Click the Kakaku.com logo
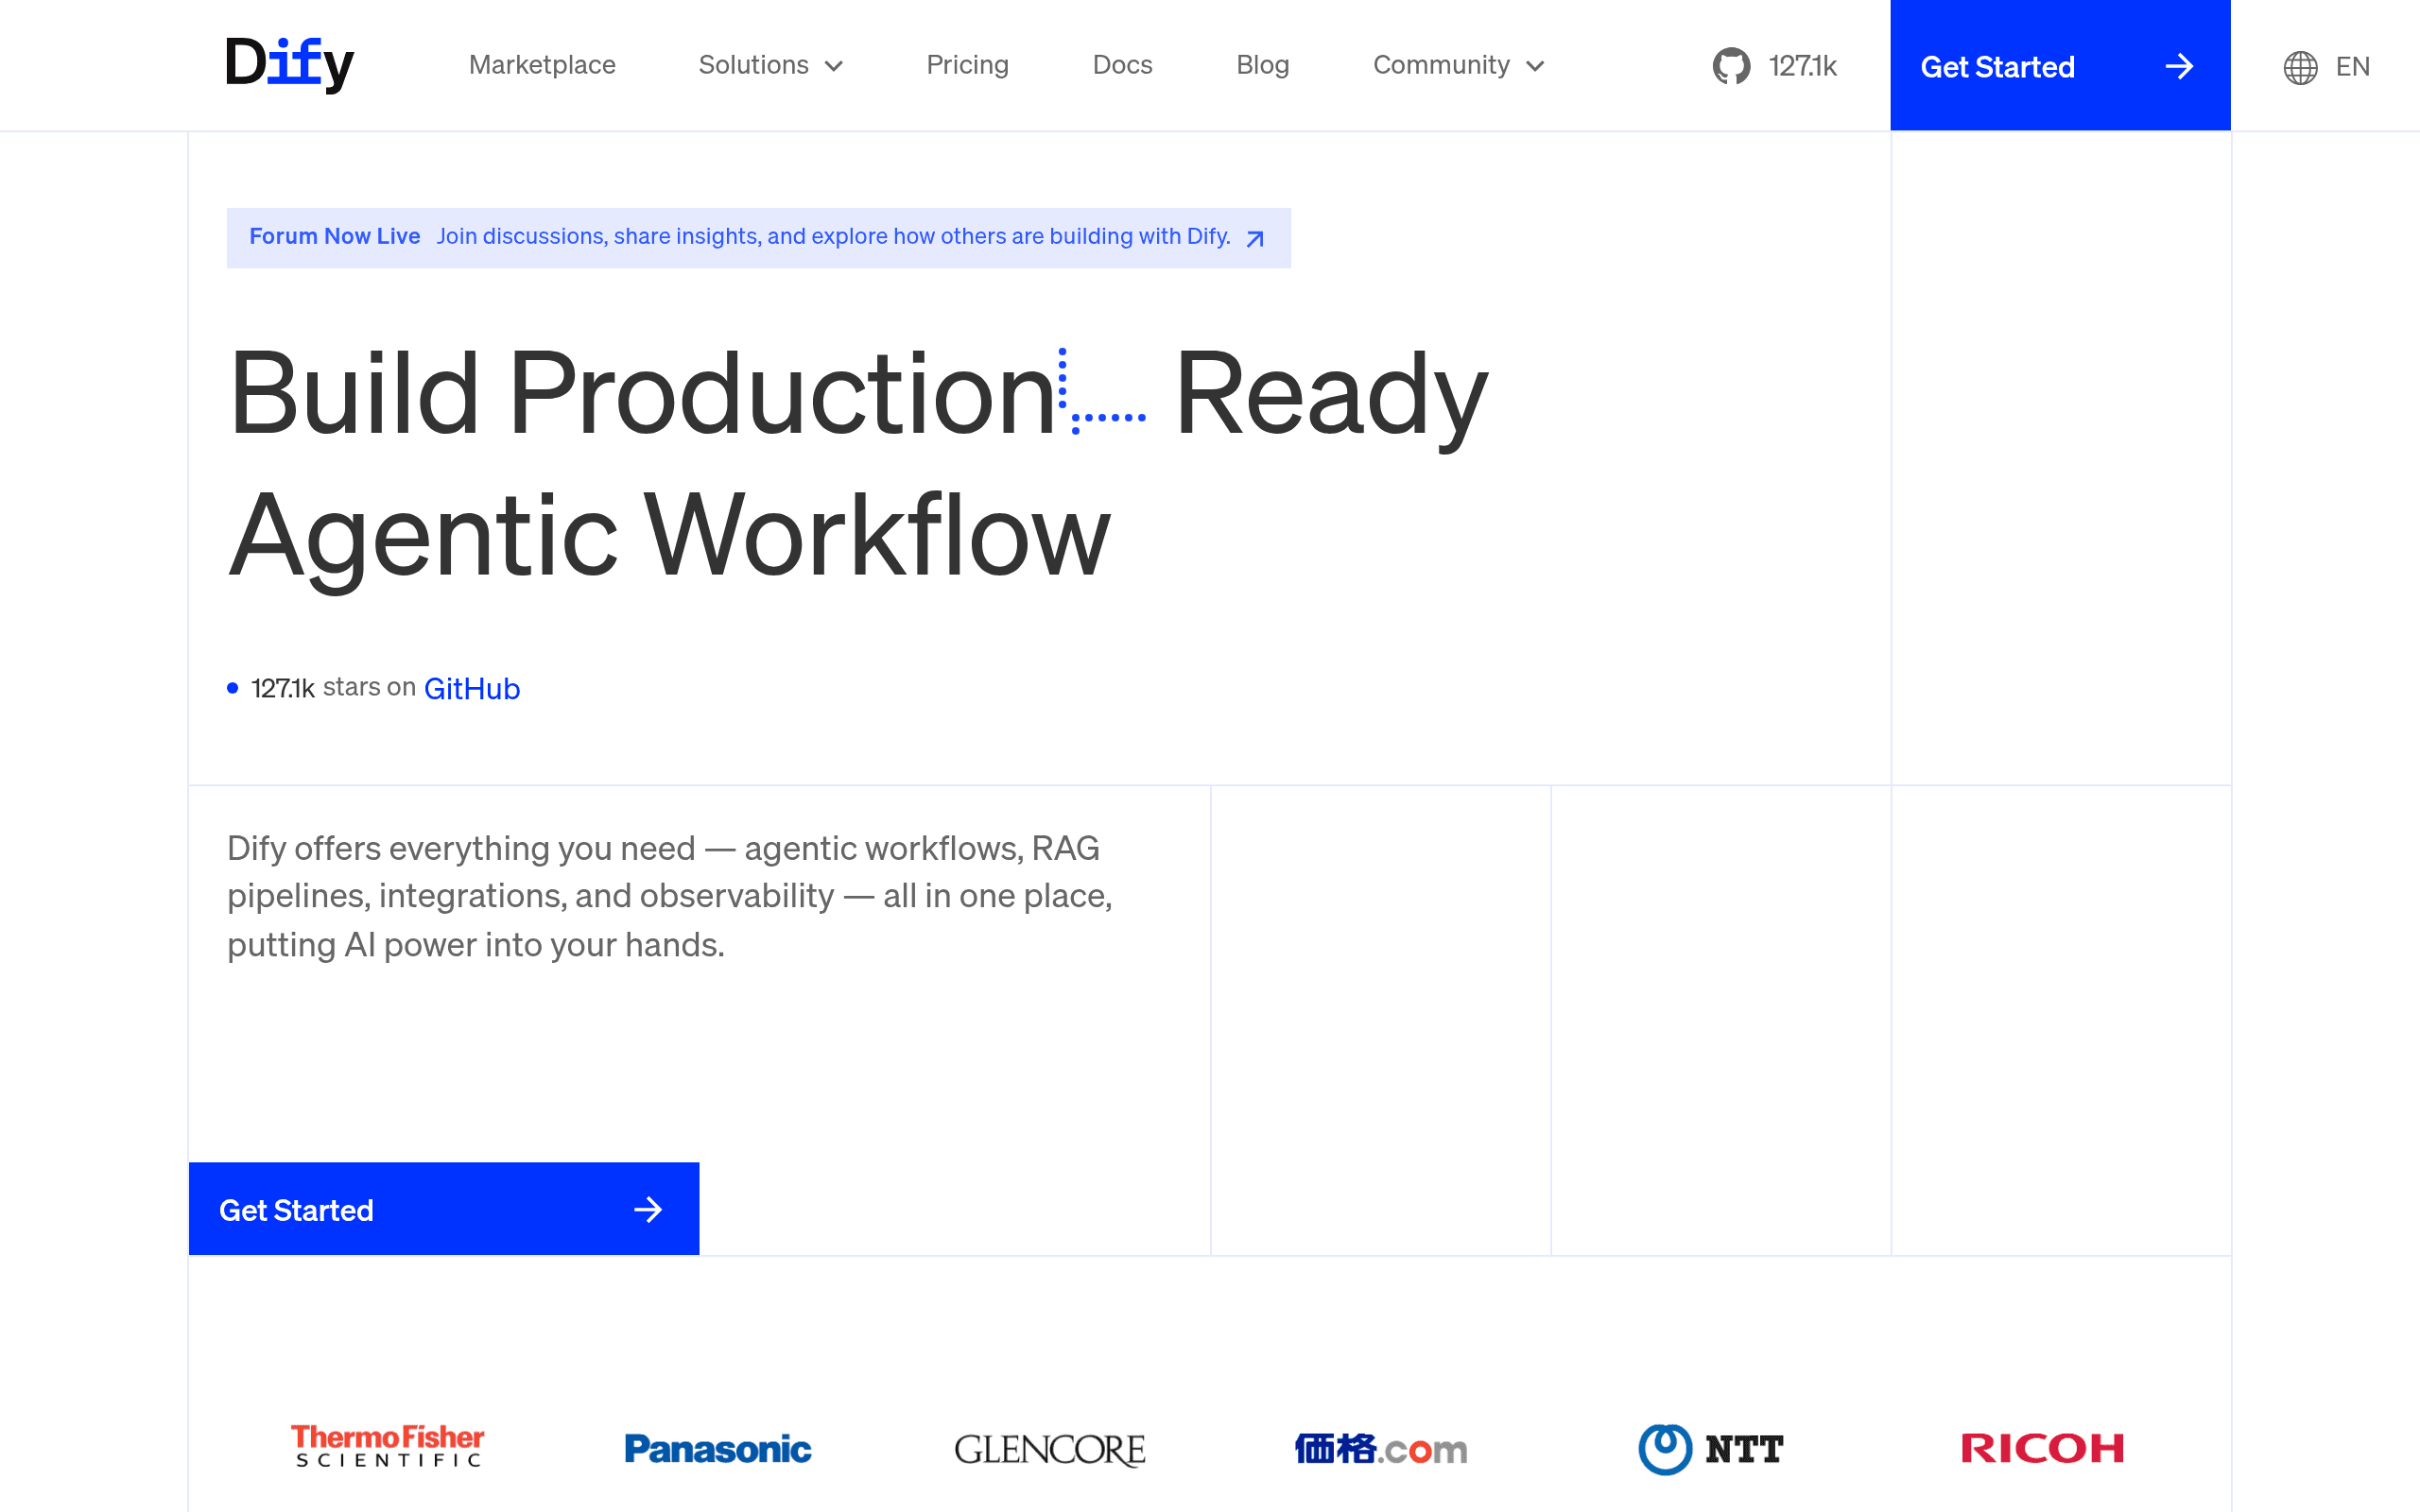 (x=1381, y=1449)
